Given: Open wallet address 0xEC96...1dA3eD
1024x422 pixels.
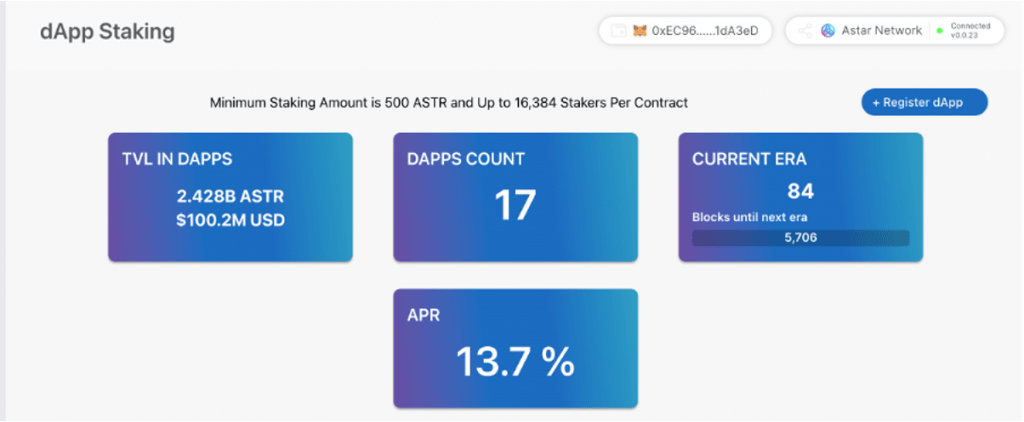Looking at the screenshot, I should 704,31.
